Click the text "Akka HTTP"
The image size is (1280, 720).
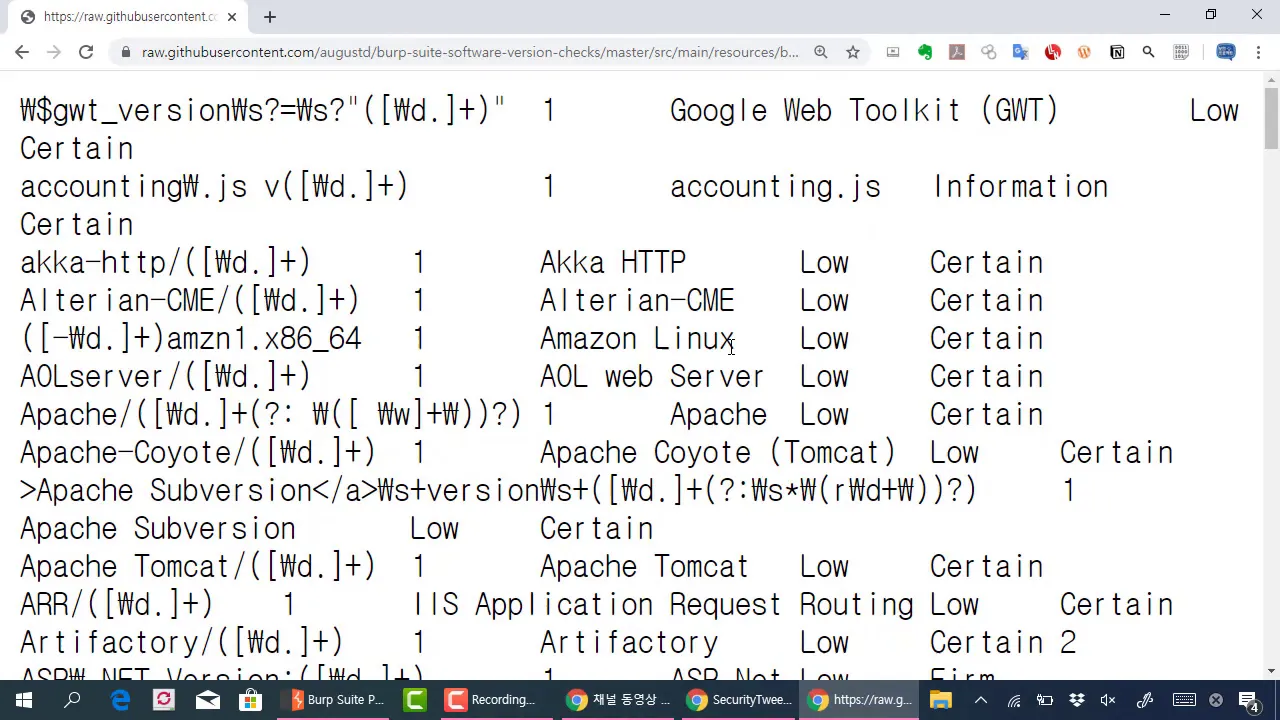pos(613,262)
